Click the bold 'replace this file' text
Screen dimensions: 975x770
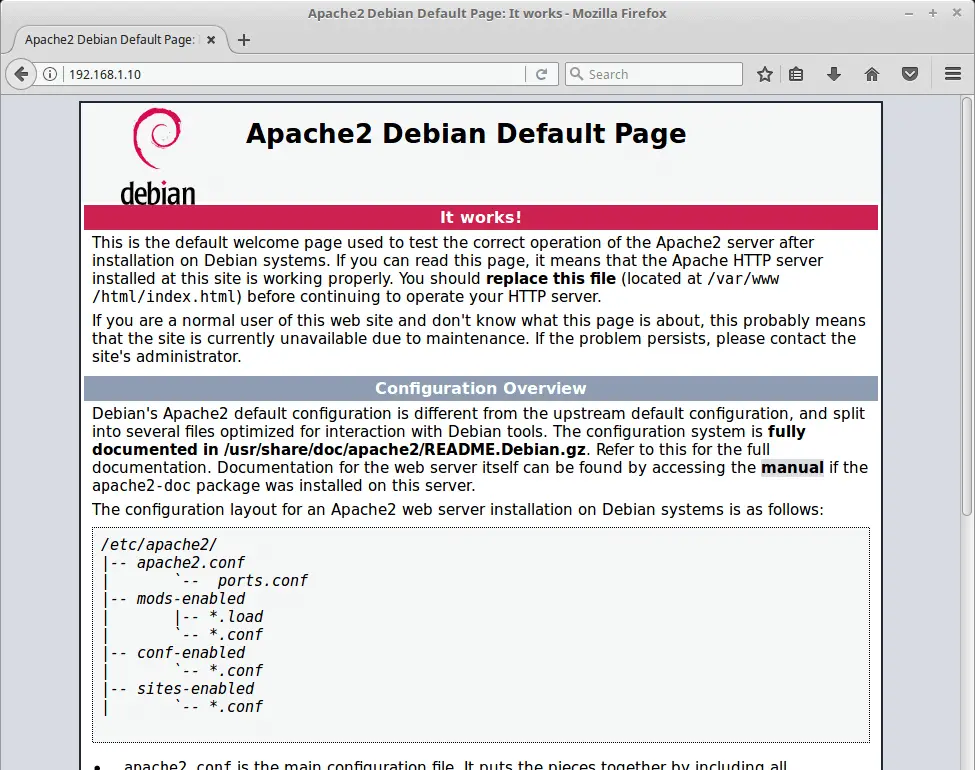(550, 279)
